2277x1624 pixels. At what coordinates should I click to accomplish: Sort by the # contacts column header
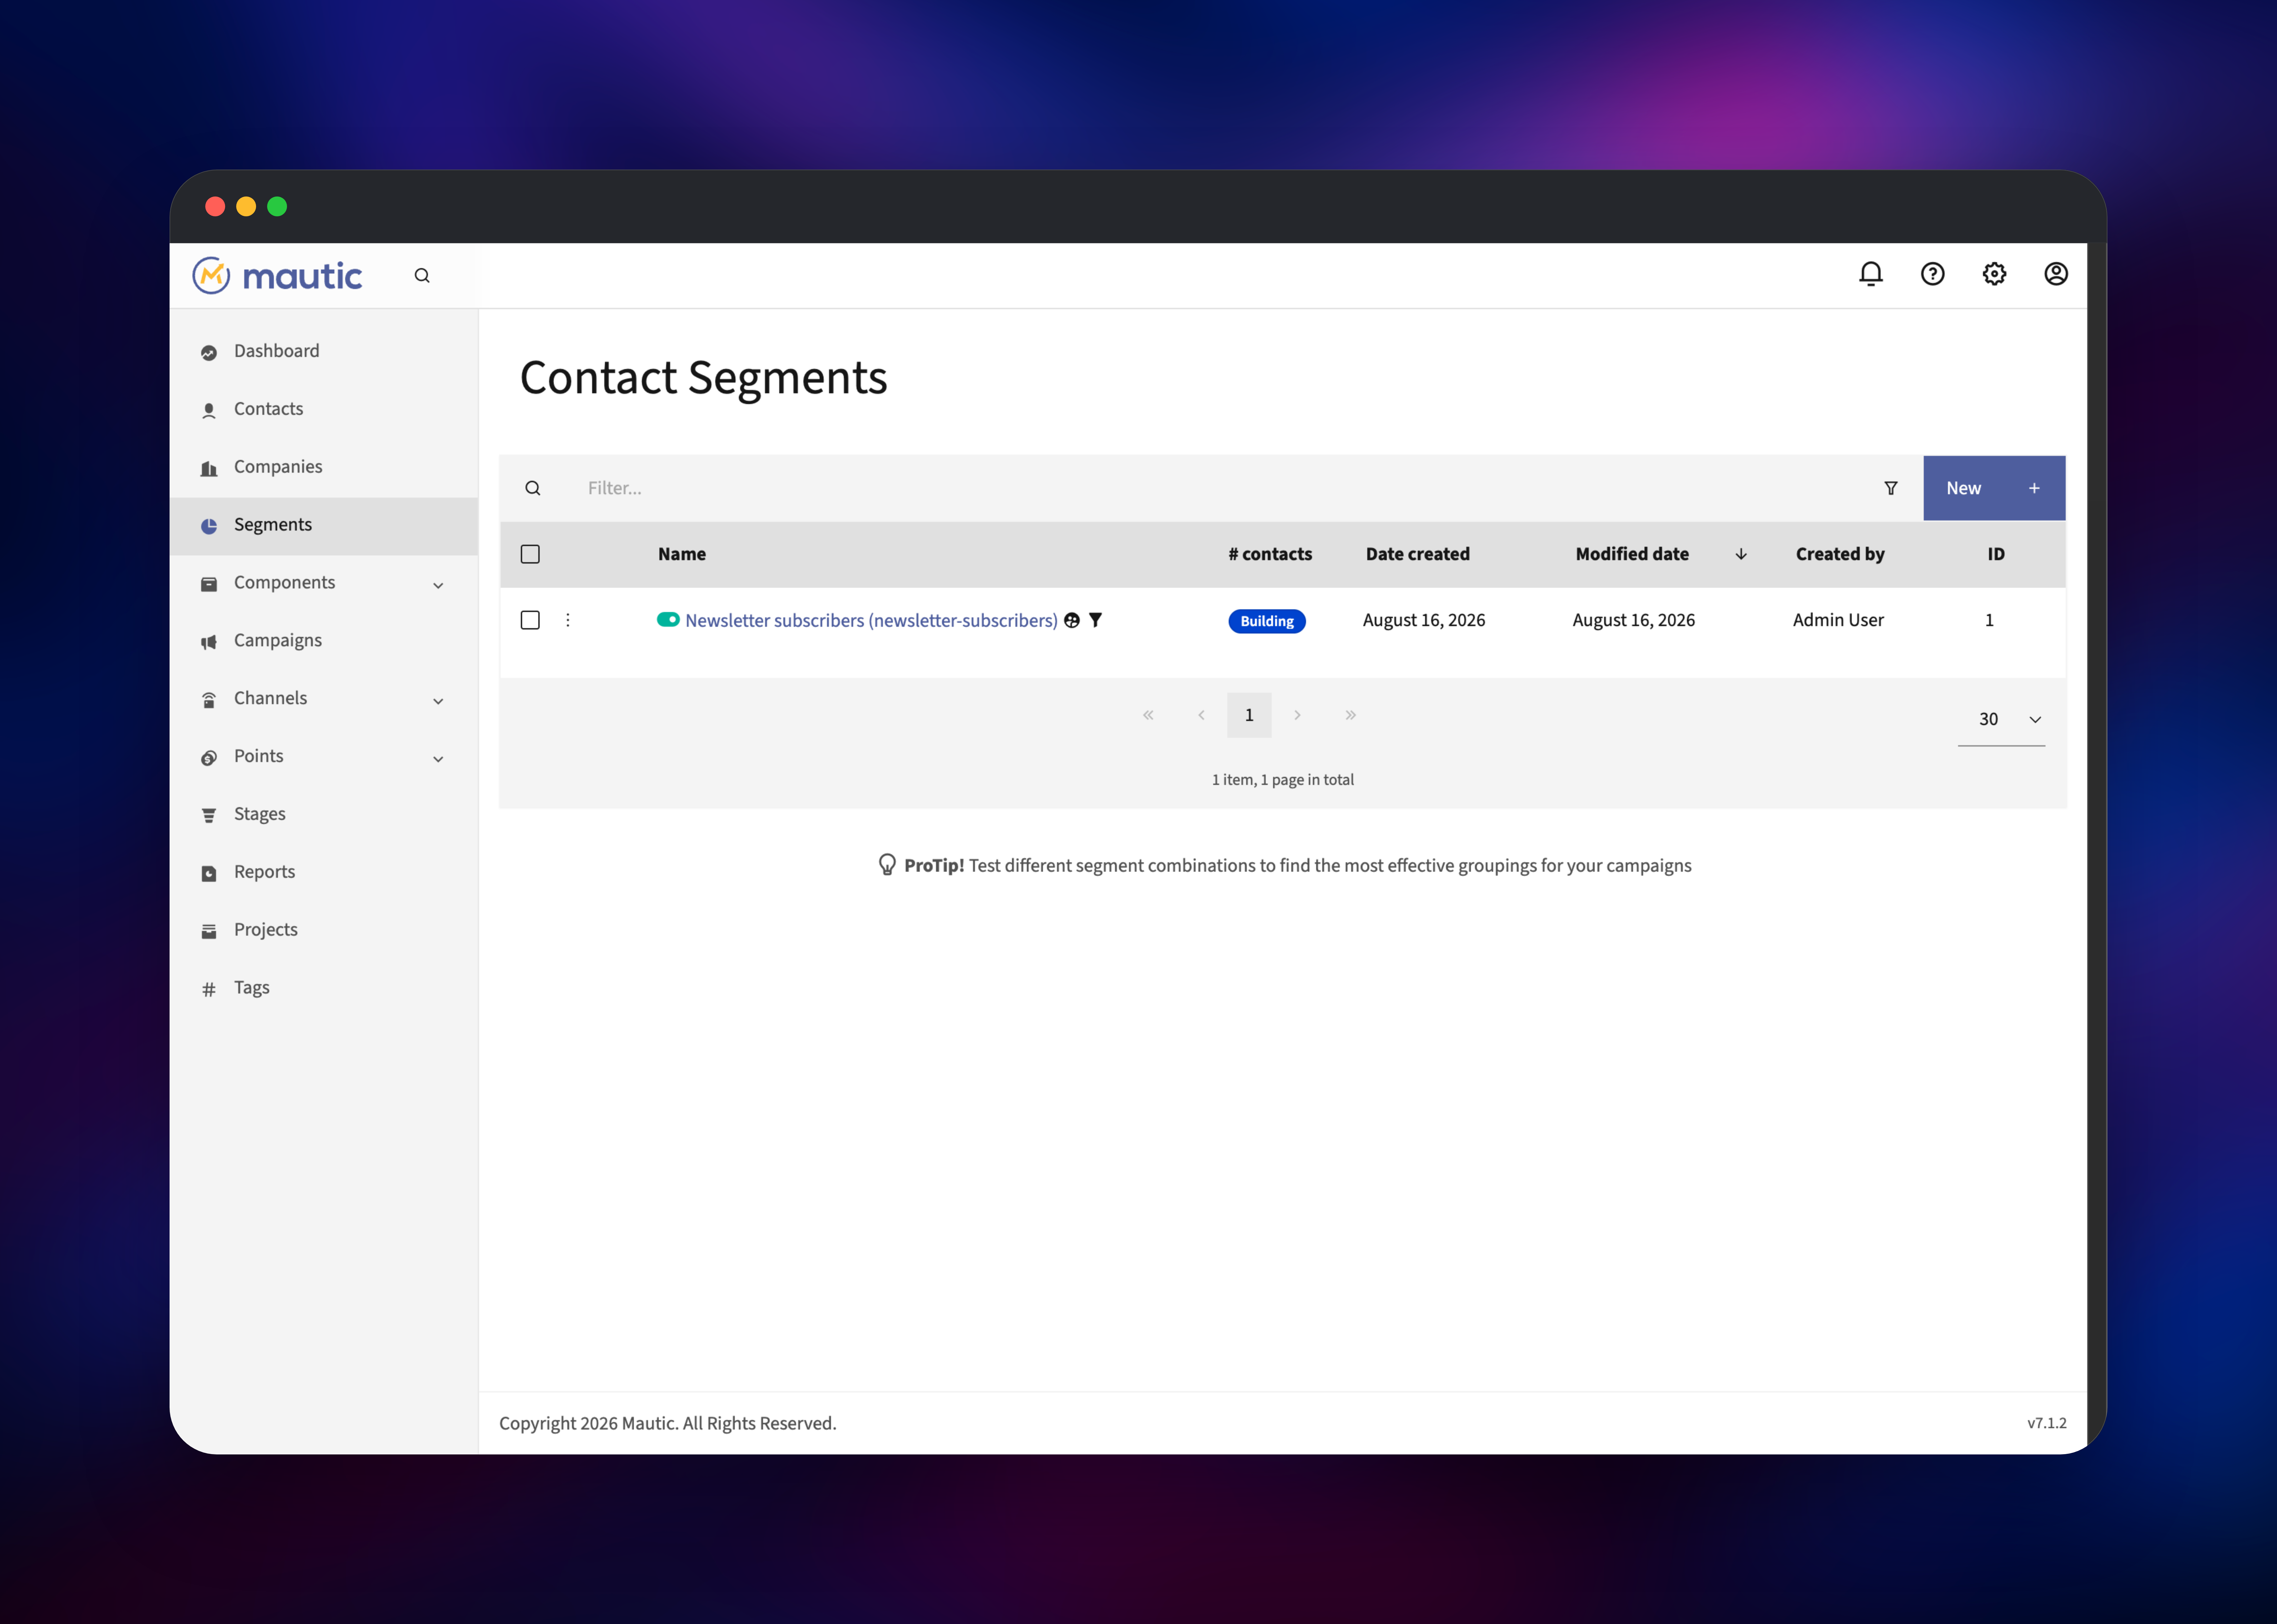point(1270,554)
